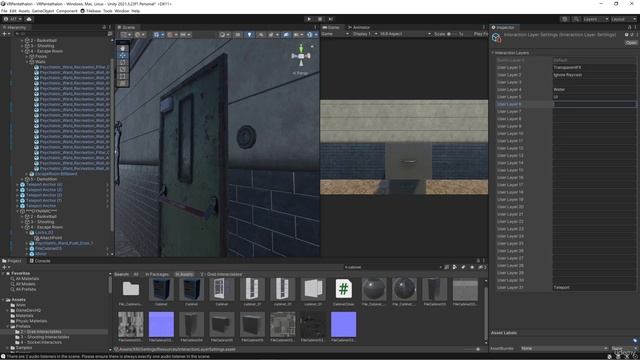Click the global search icon in toolbar

pos(576,19)
